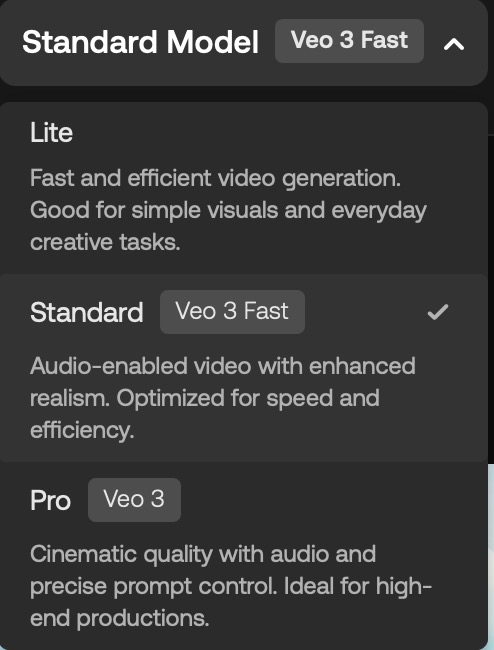Screen dimensions: 494x650
Task: Click the word "efficiency." under Standard
Action: coord(82,430)
